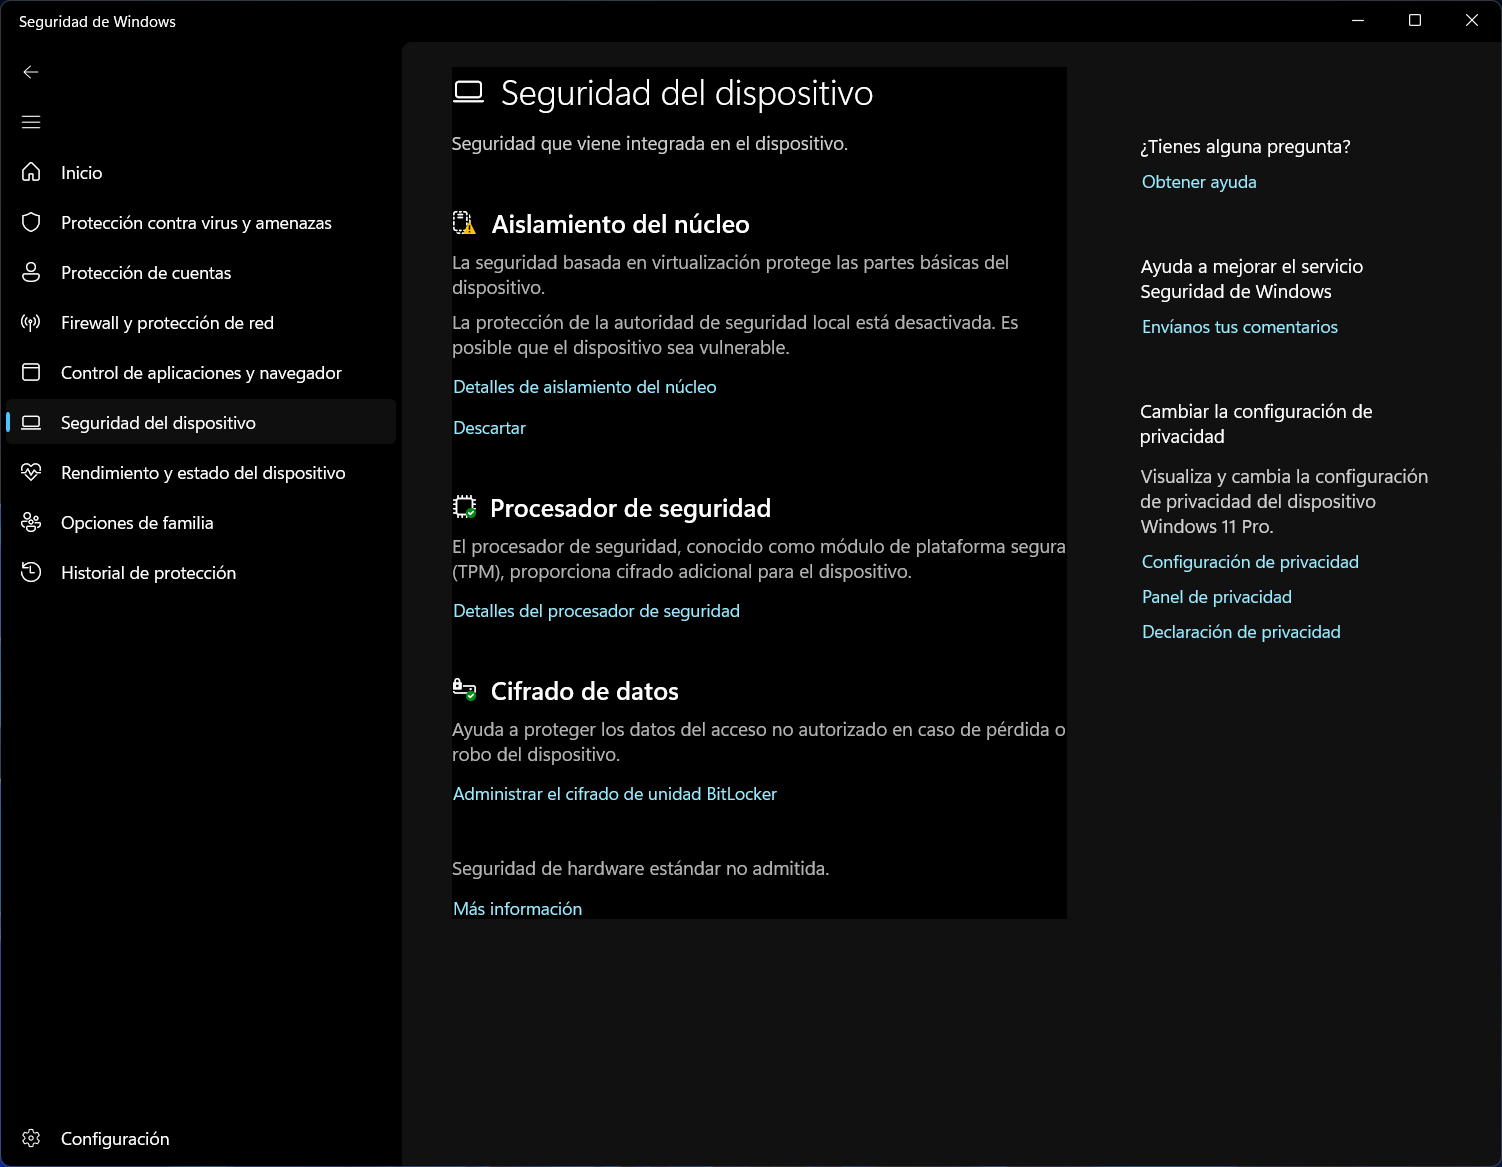Click text 'Seguridad de hardware estándar no admitida.'

point(640,869)
